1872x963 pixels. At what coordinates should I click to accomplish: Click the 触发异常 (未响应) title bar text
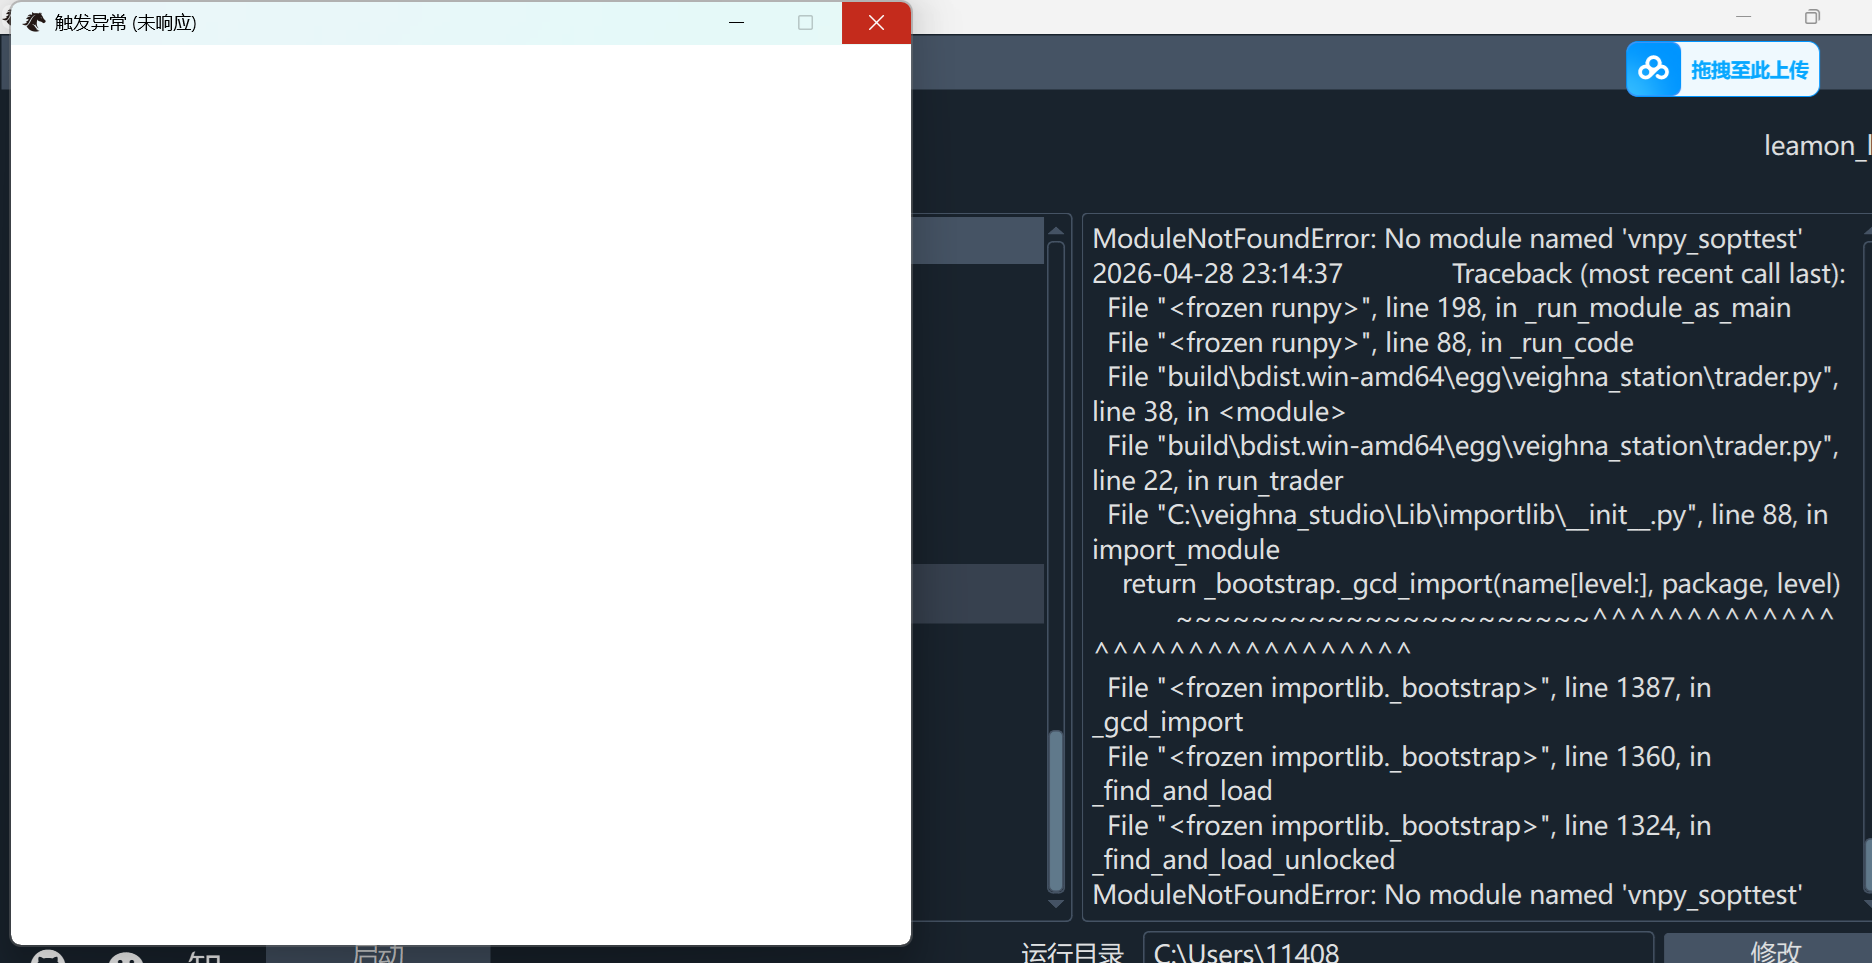(x=126, y=23)
